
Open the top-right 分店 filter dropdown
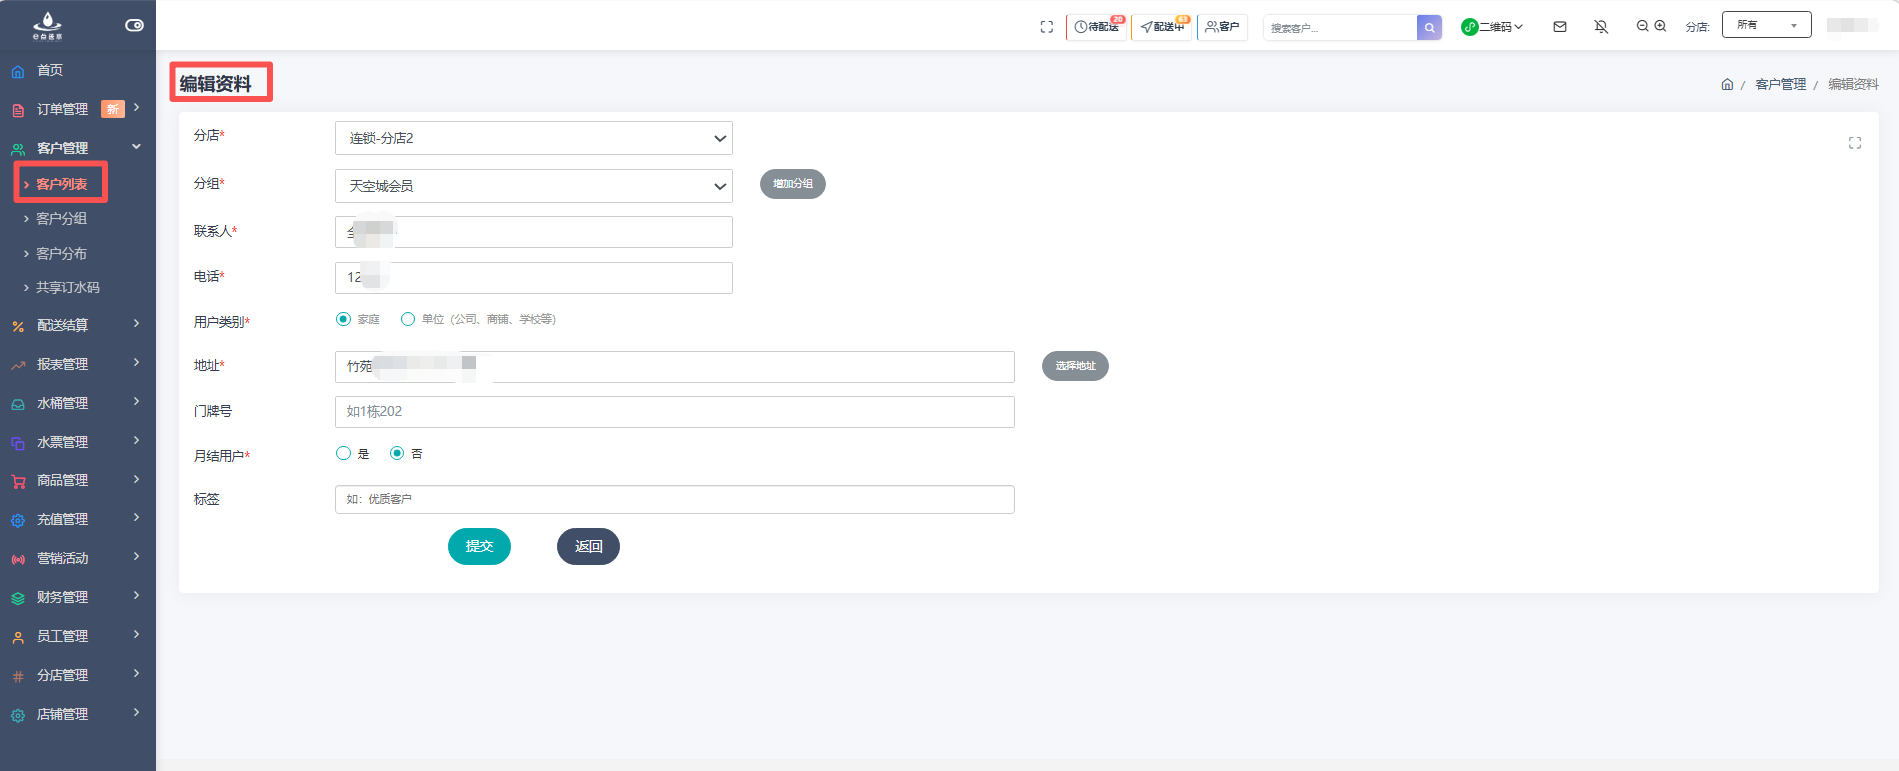tap(1766, 25)
